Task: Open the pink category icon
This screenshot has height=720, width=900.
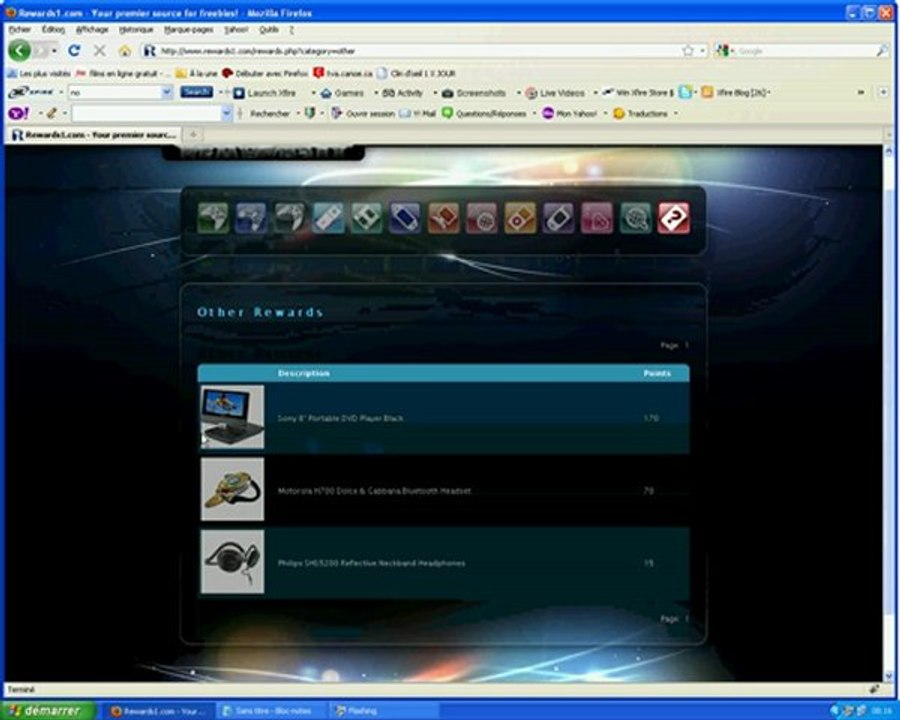Action: click(597, 218)
